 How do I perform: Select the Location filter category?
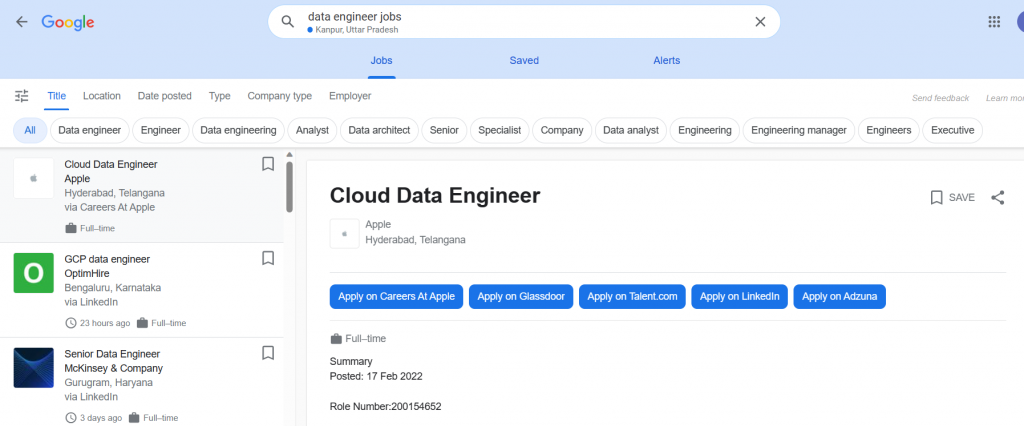[x=102, y=96]
